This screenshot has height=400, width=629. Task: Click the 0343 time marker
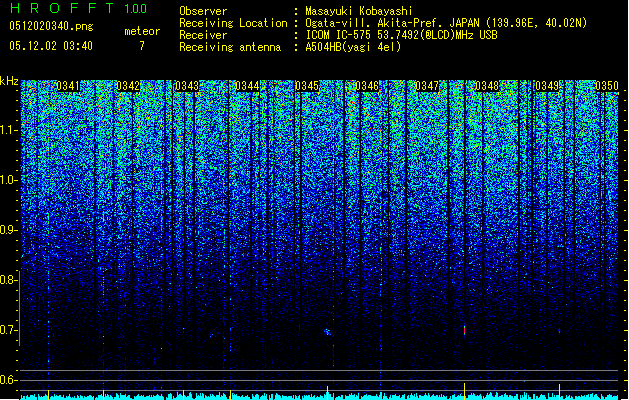[187, 86]
